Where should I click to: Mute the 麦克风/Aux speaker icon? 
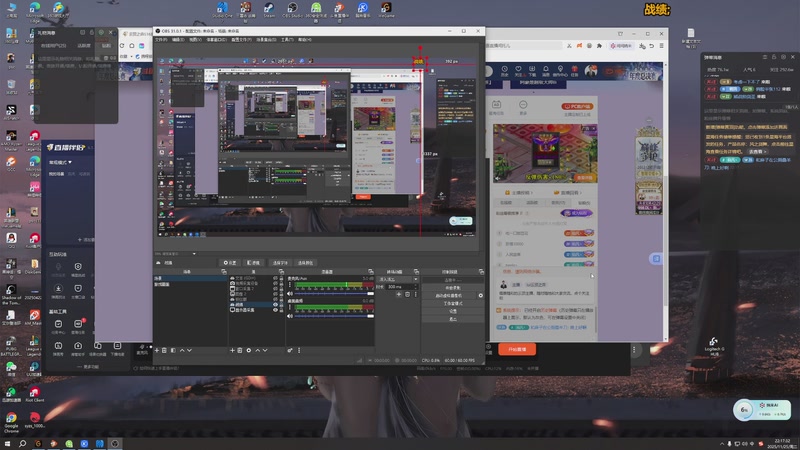pyautogui.click(x=290, y=293)
